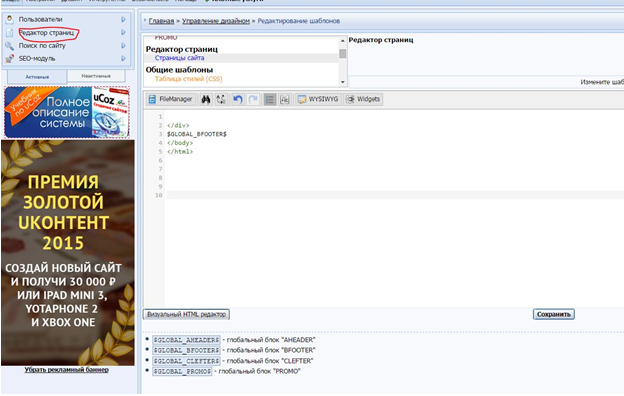Viewport: 624px width, 396px height.
Task: Select Таблица стилей (CSS) template
Action: click(x=188, y=79)
